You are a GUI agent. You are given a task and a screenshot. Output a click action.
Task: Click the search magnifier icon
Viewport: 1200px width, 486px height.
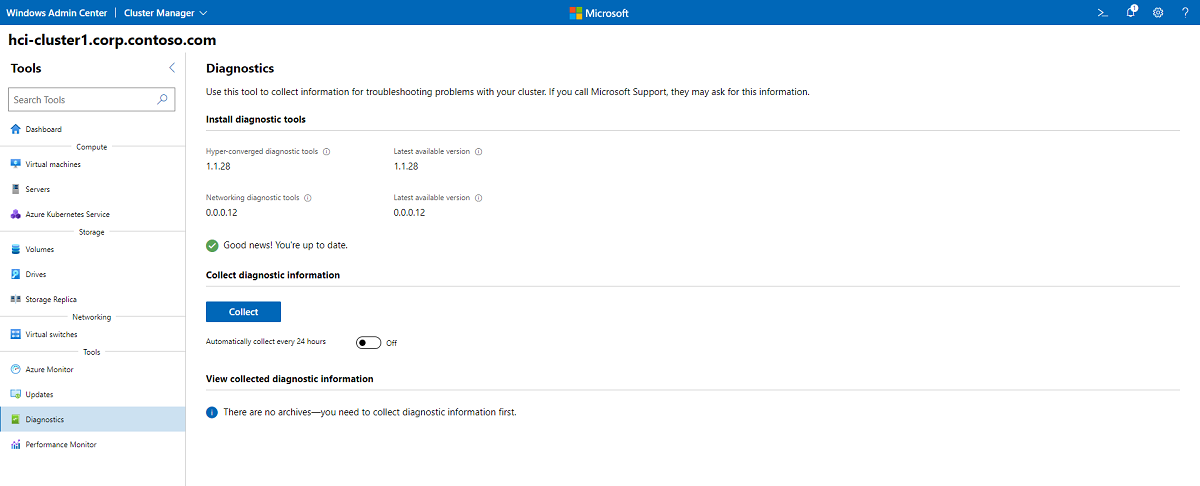pos(163,99)
